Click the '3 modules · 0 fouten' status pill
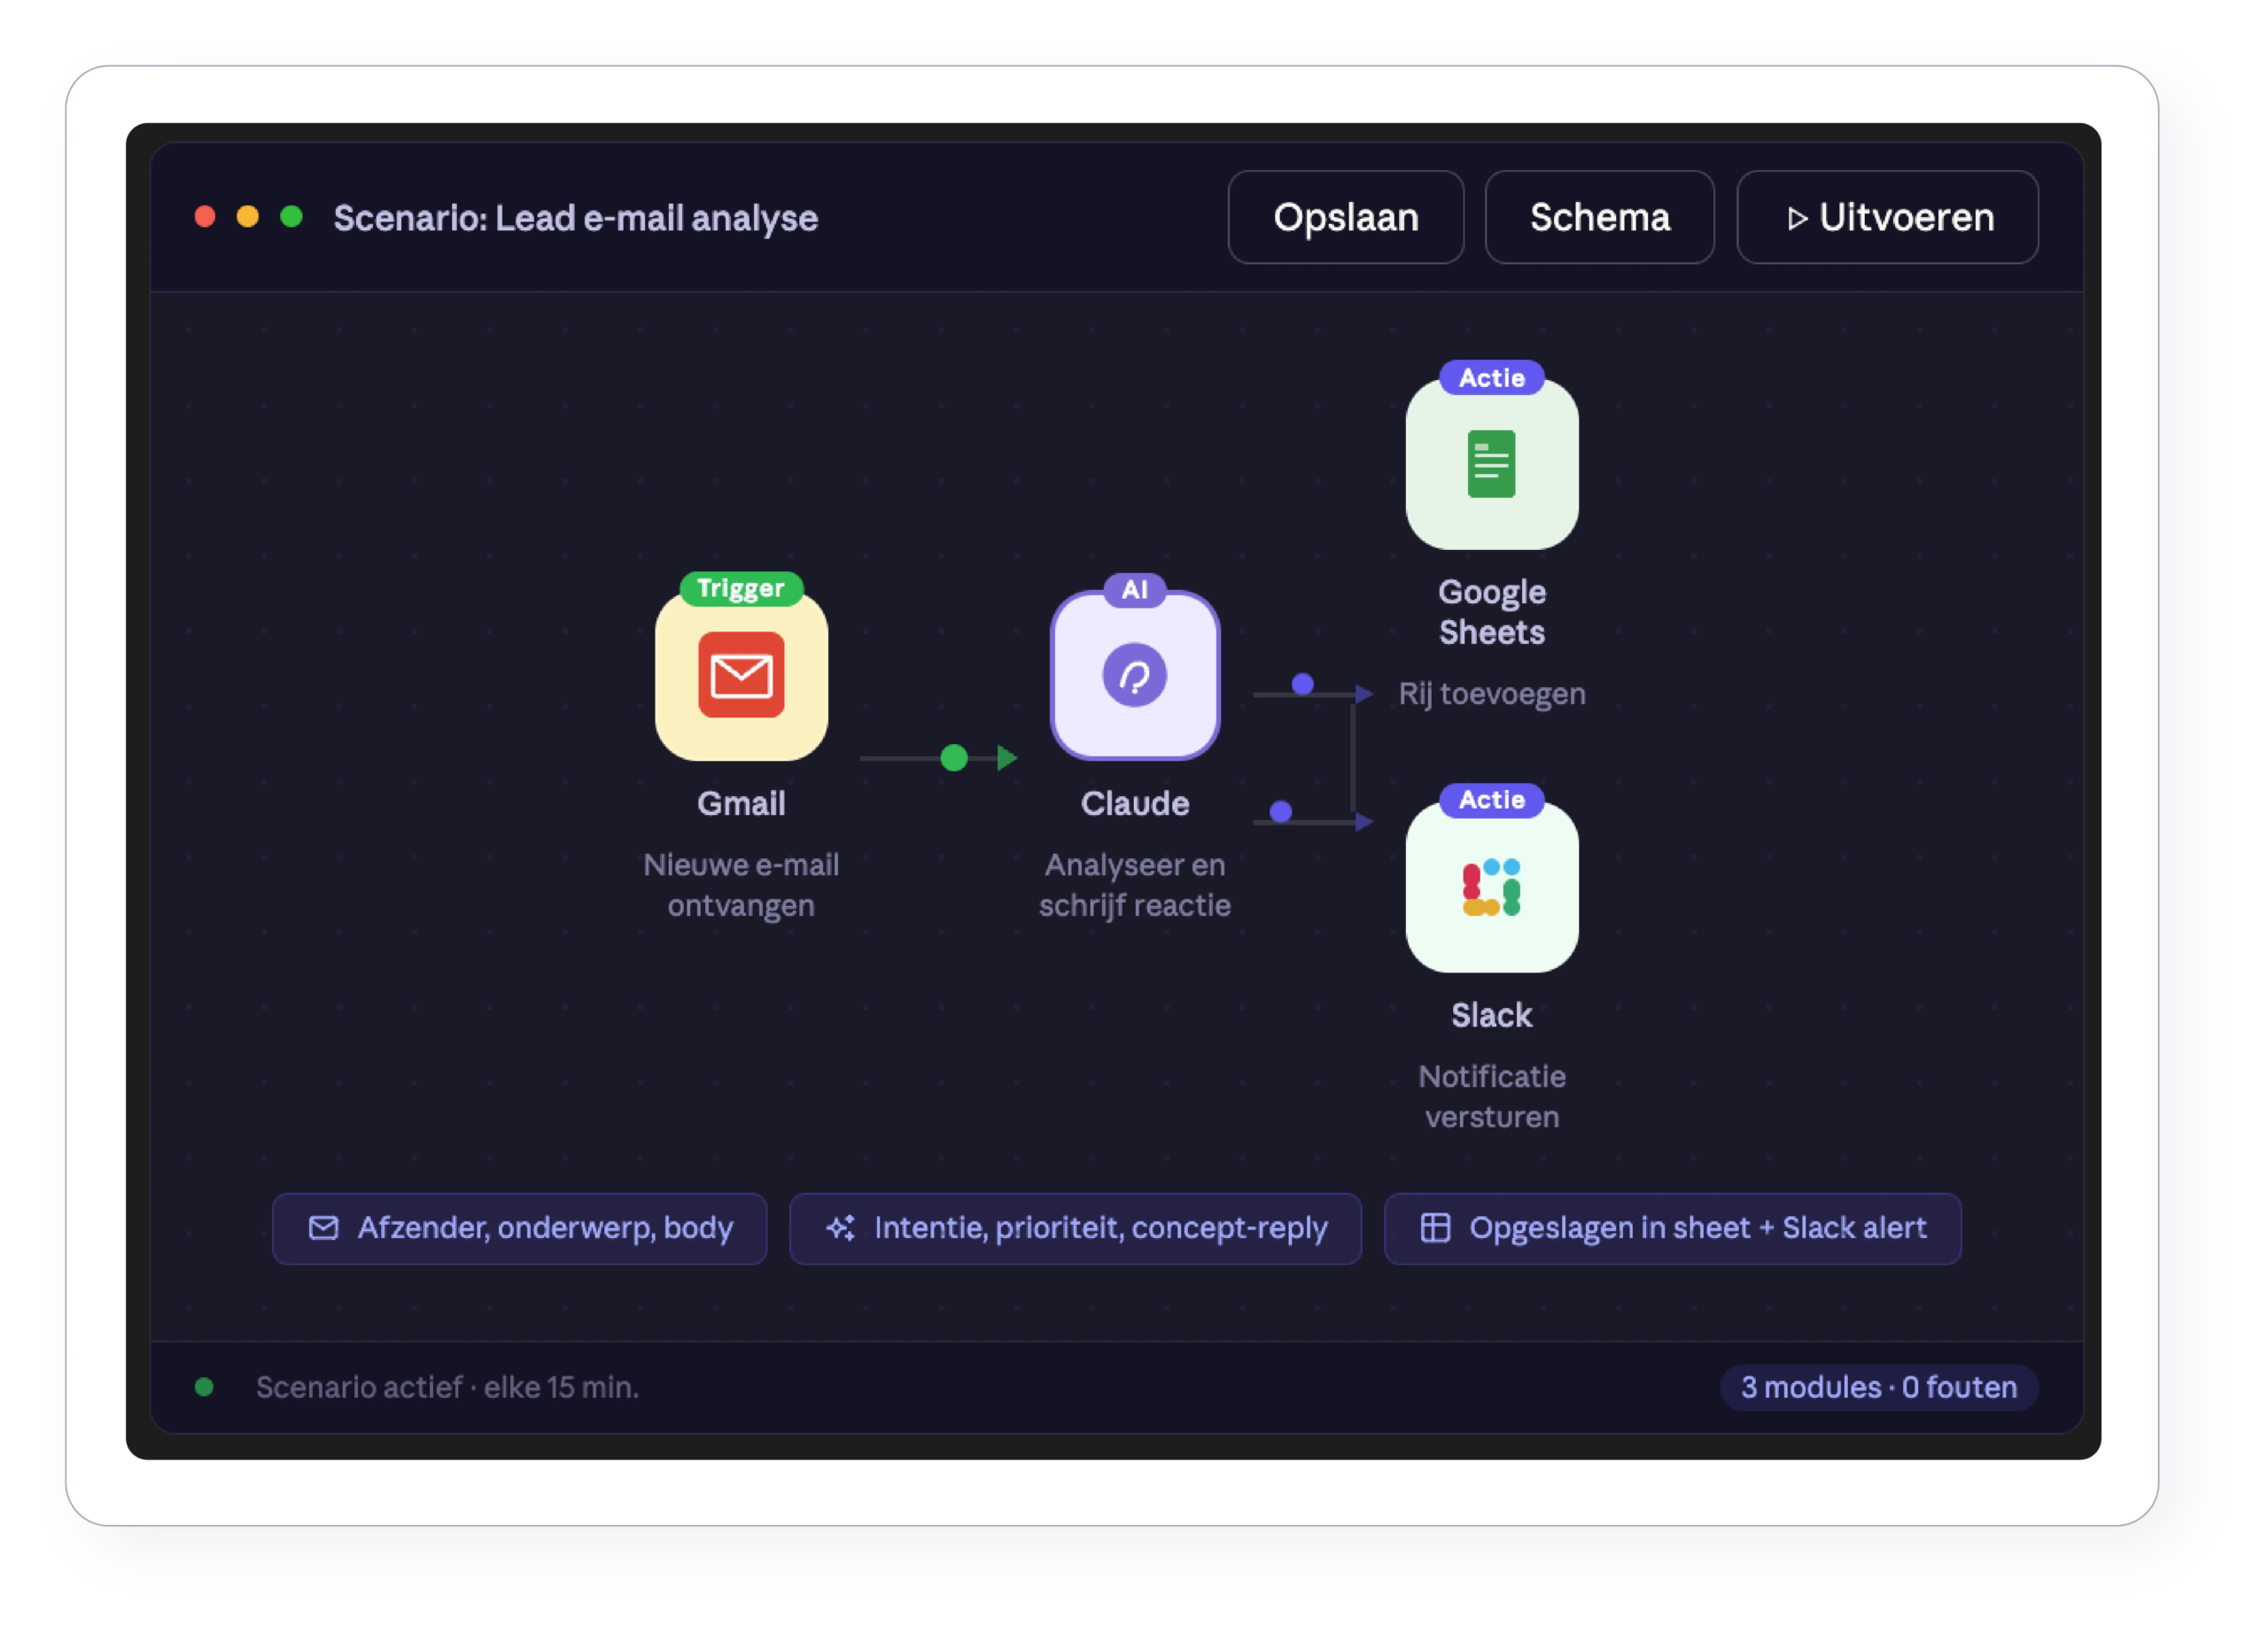 (x=1878, y=1387)
